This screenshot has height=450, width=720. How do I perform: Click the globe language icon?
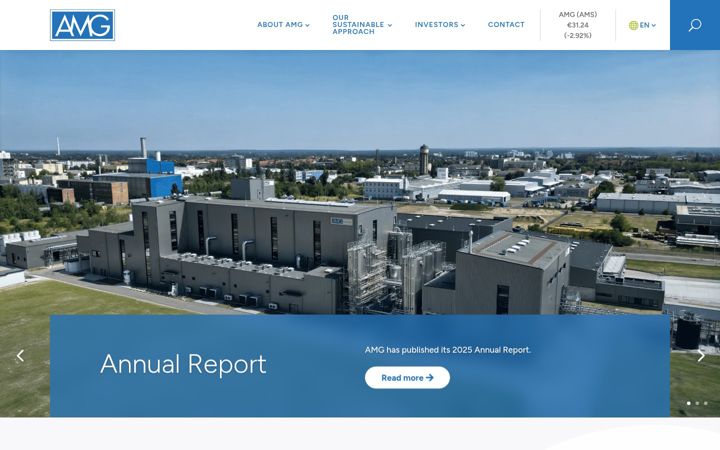[633, 25]
